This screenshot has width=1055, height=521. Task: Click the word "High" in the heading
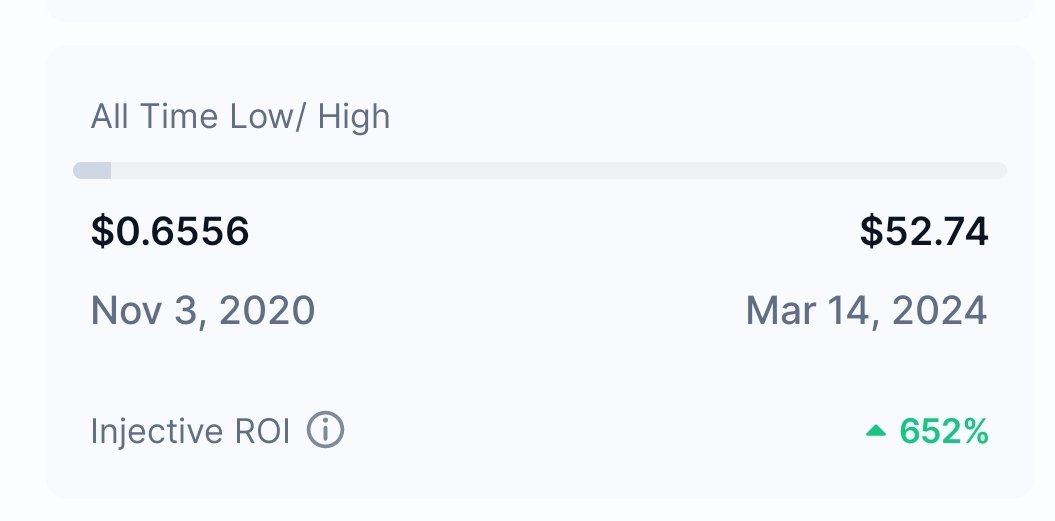354,117
